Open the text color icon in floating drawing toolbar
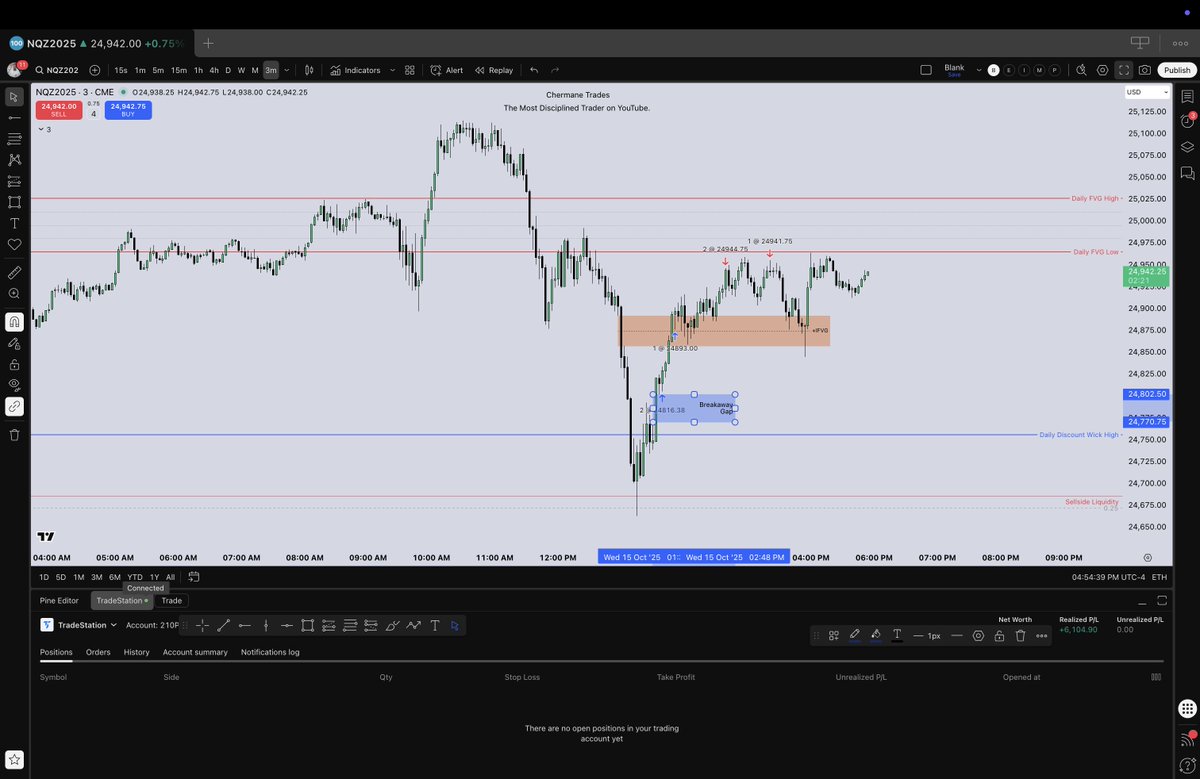Image resolution: width=1200 pixels, height=779 pixels. 897,635
